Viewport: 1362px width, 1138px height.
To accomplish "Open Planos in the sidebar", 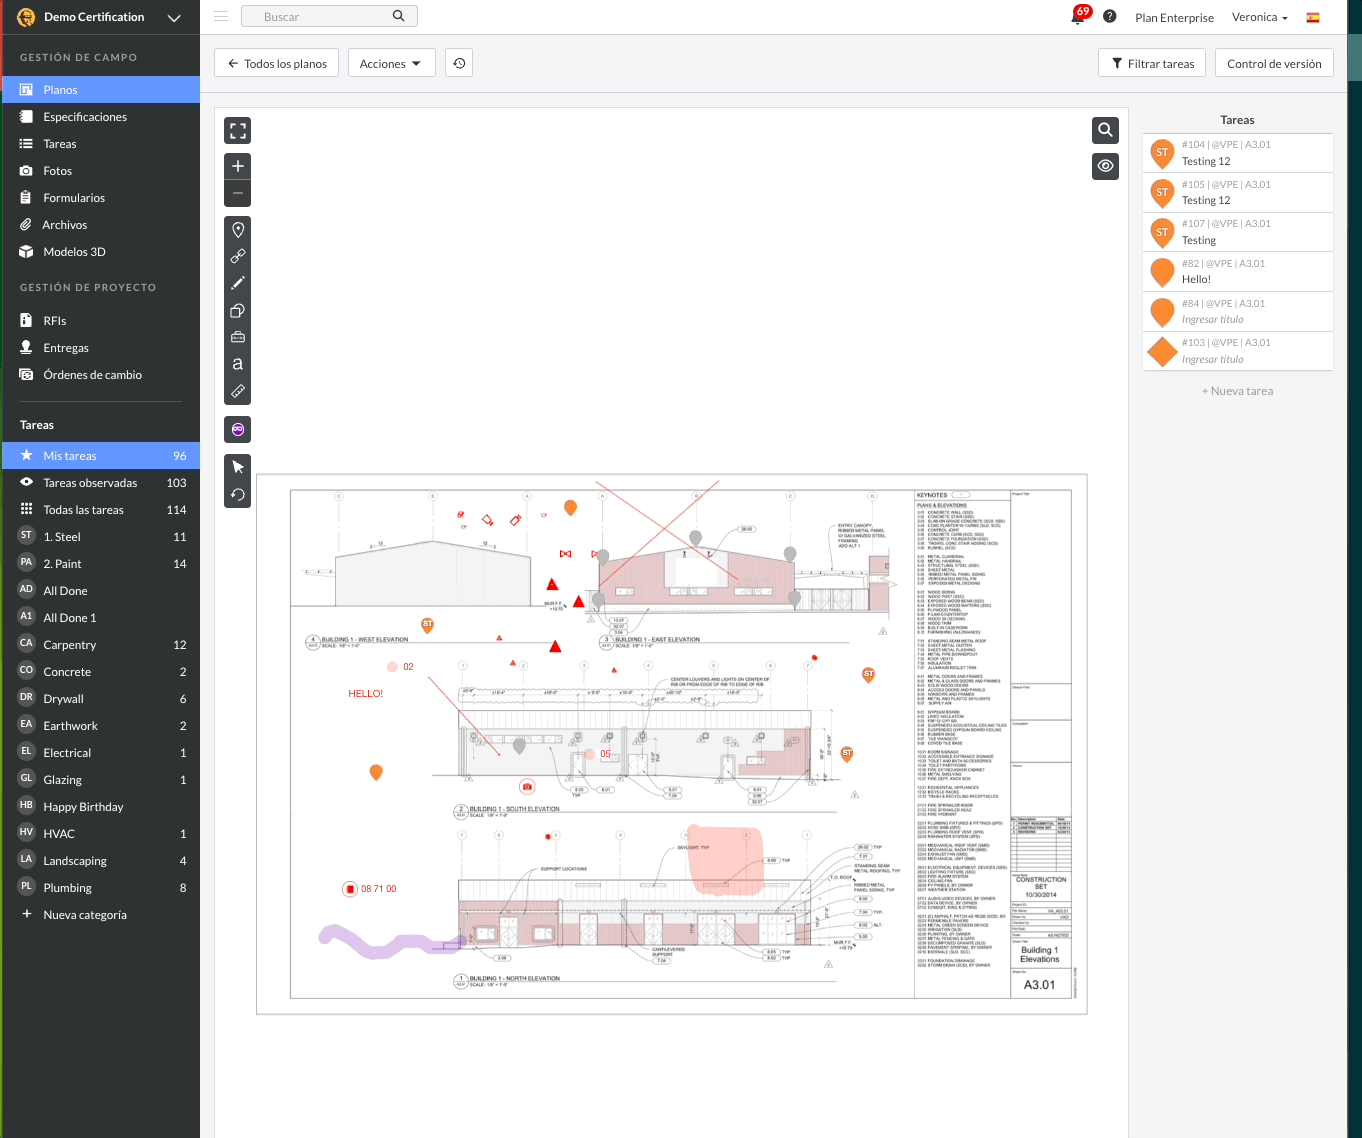I will [100, 90].
